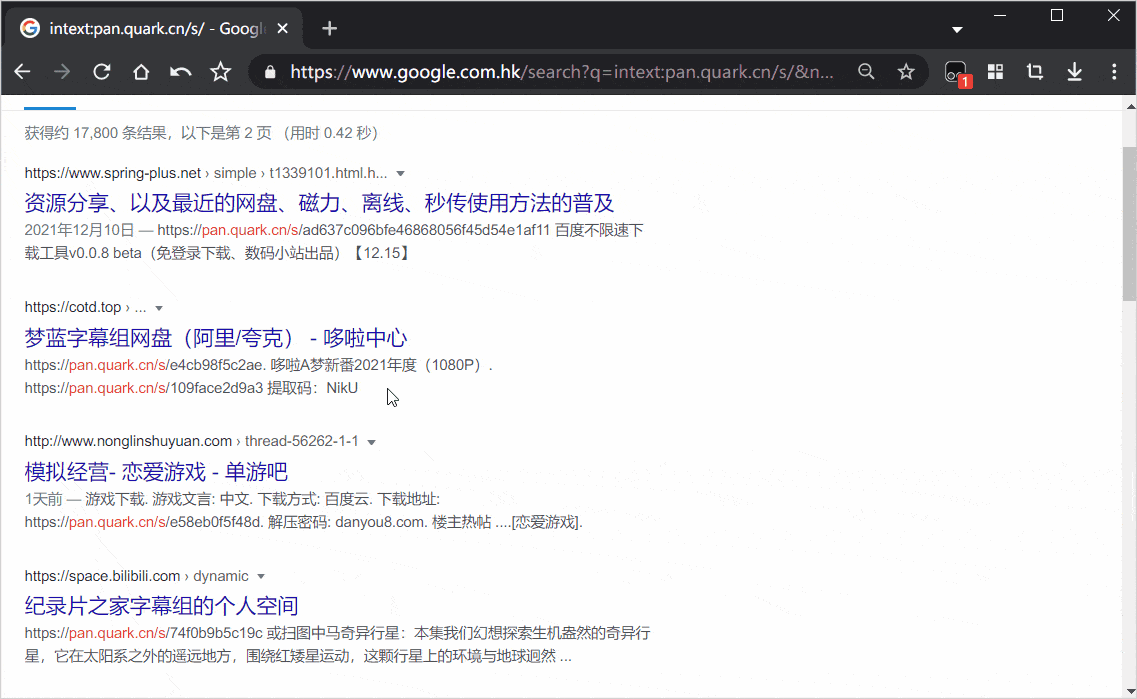Open bookmarks star left of address bar
The height and width of the screenshot is (699, 1137).
point(220,72)
